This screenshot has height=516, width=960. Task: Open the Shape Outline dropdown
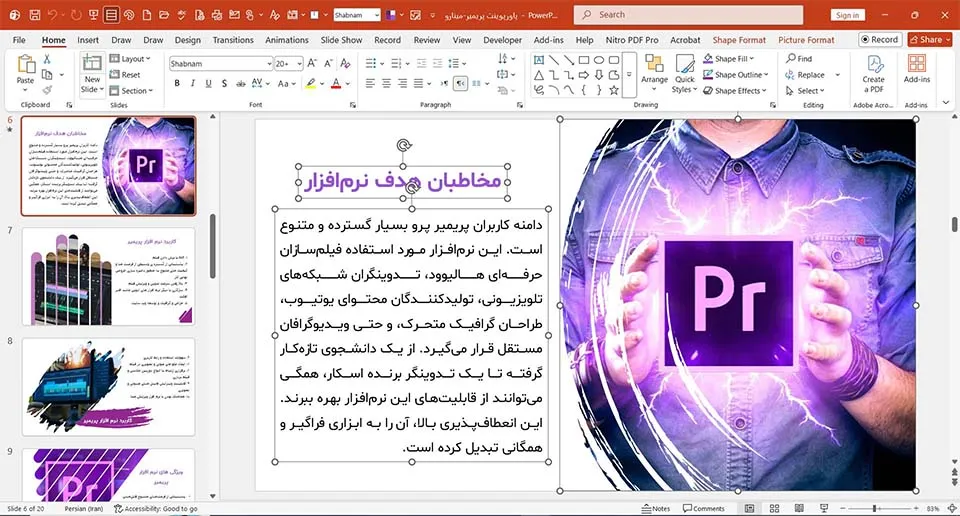736,75
